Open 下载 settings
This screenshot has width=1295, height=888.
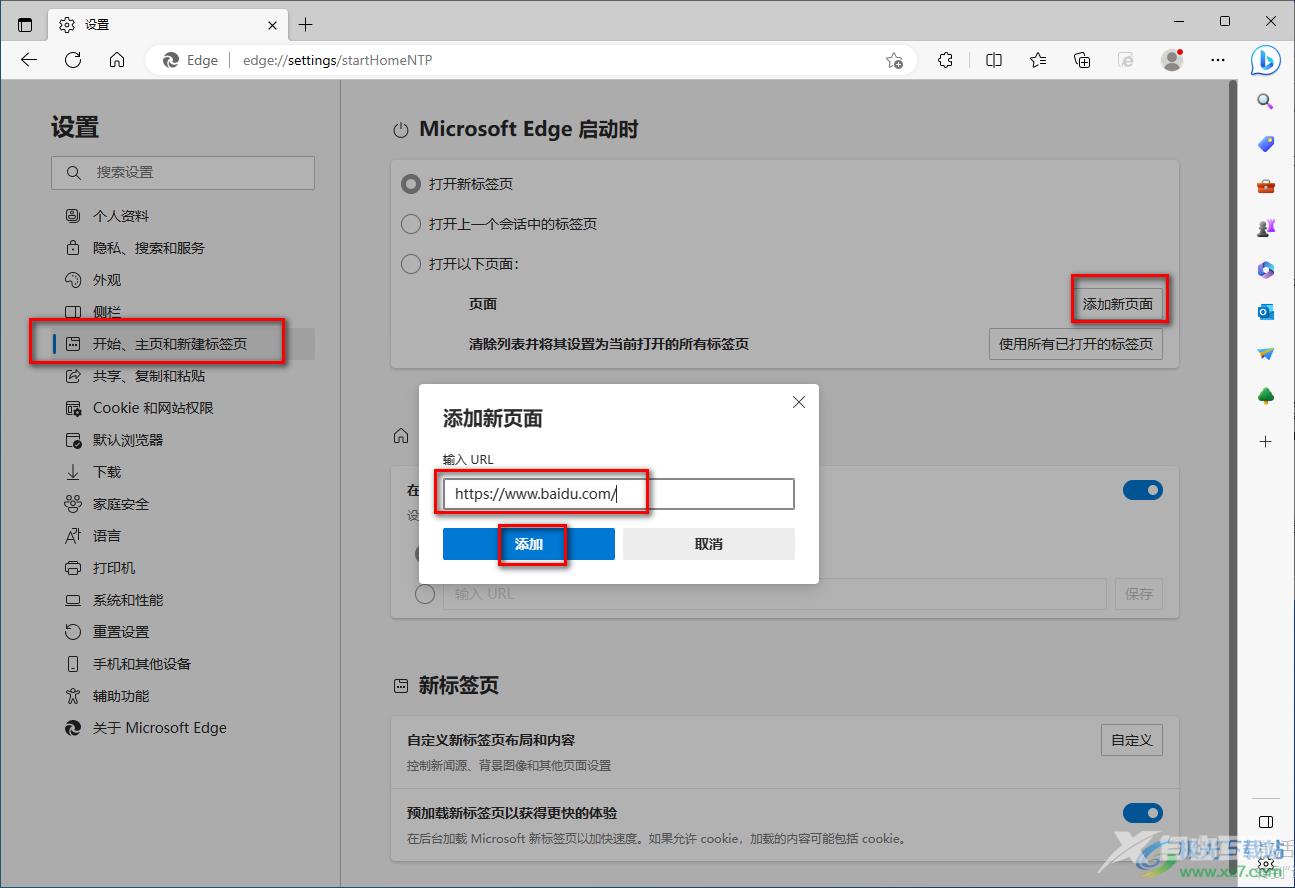[107, 472]
